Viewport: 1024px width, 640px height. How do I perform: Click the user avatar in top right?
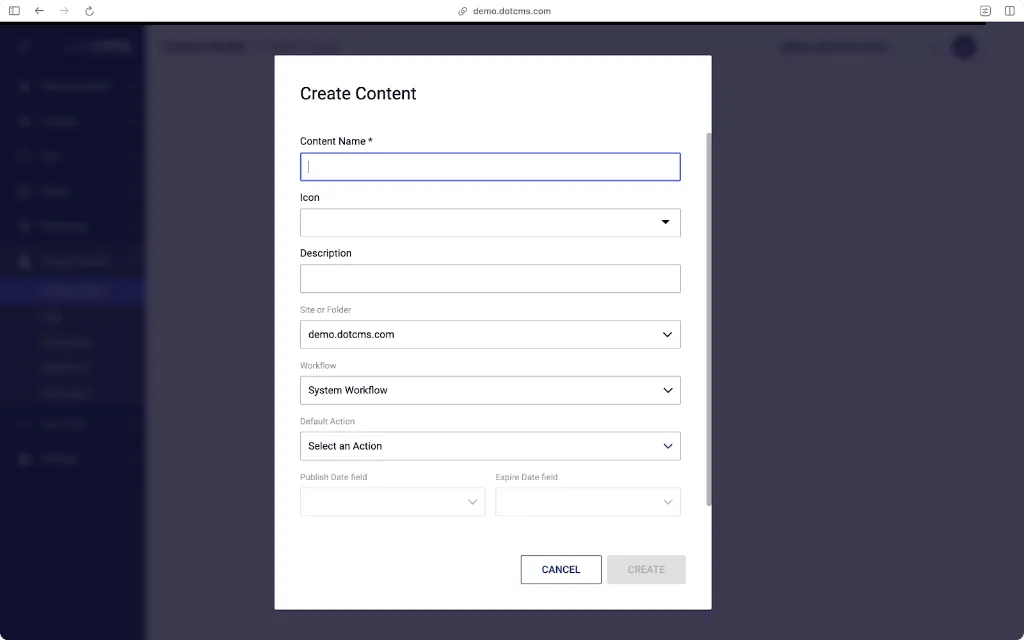coord(963,47)
